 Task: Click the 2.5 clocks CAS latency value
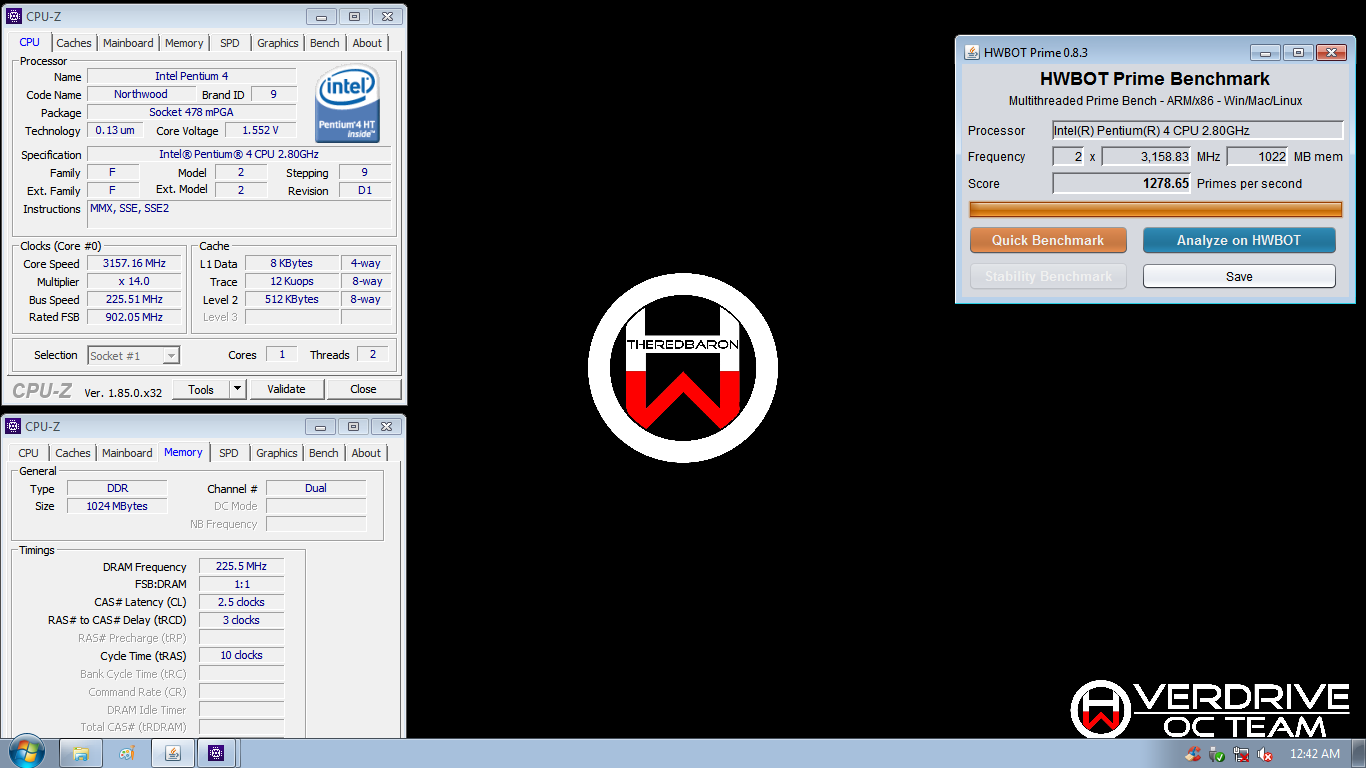point(241,602)
